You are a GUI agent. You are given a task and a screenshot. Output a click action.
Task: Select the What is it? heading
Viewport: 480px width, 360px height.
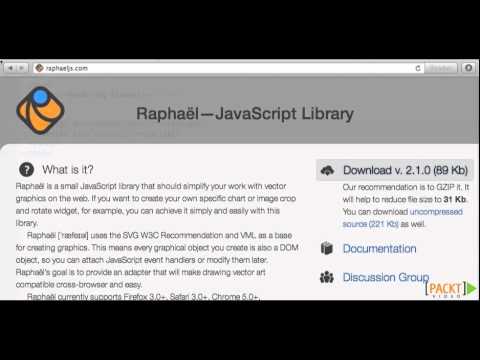[68, 170]
